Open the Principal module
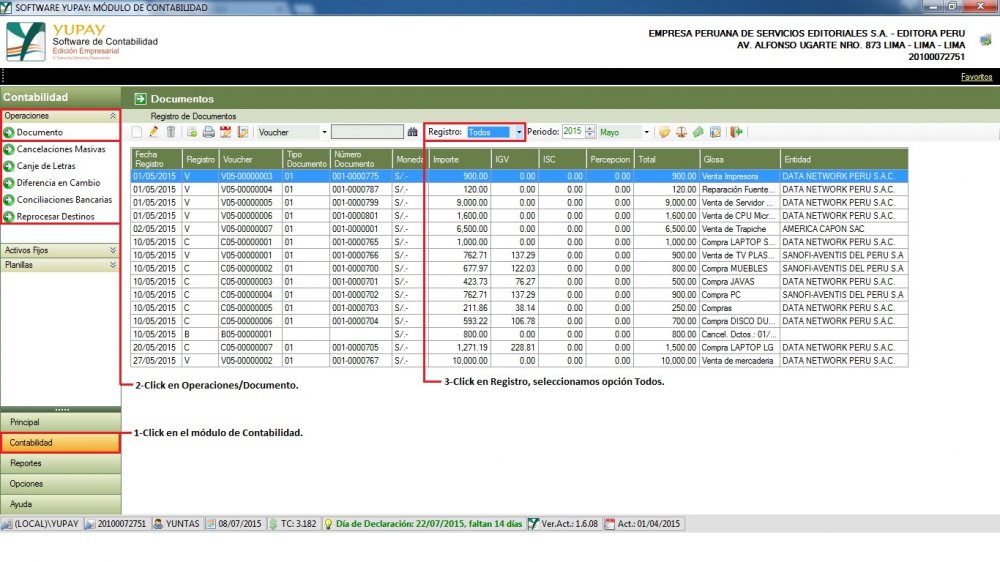Screen dimensions: 1000x562 click(61, 422)
